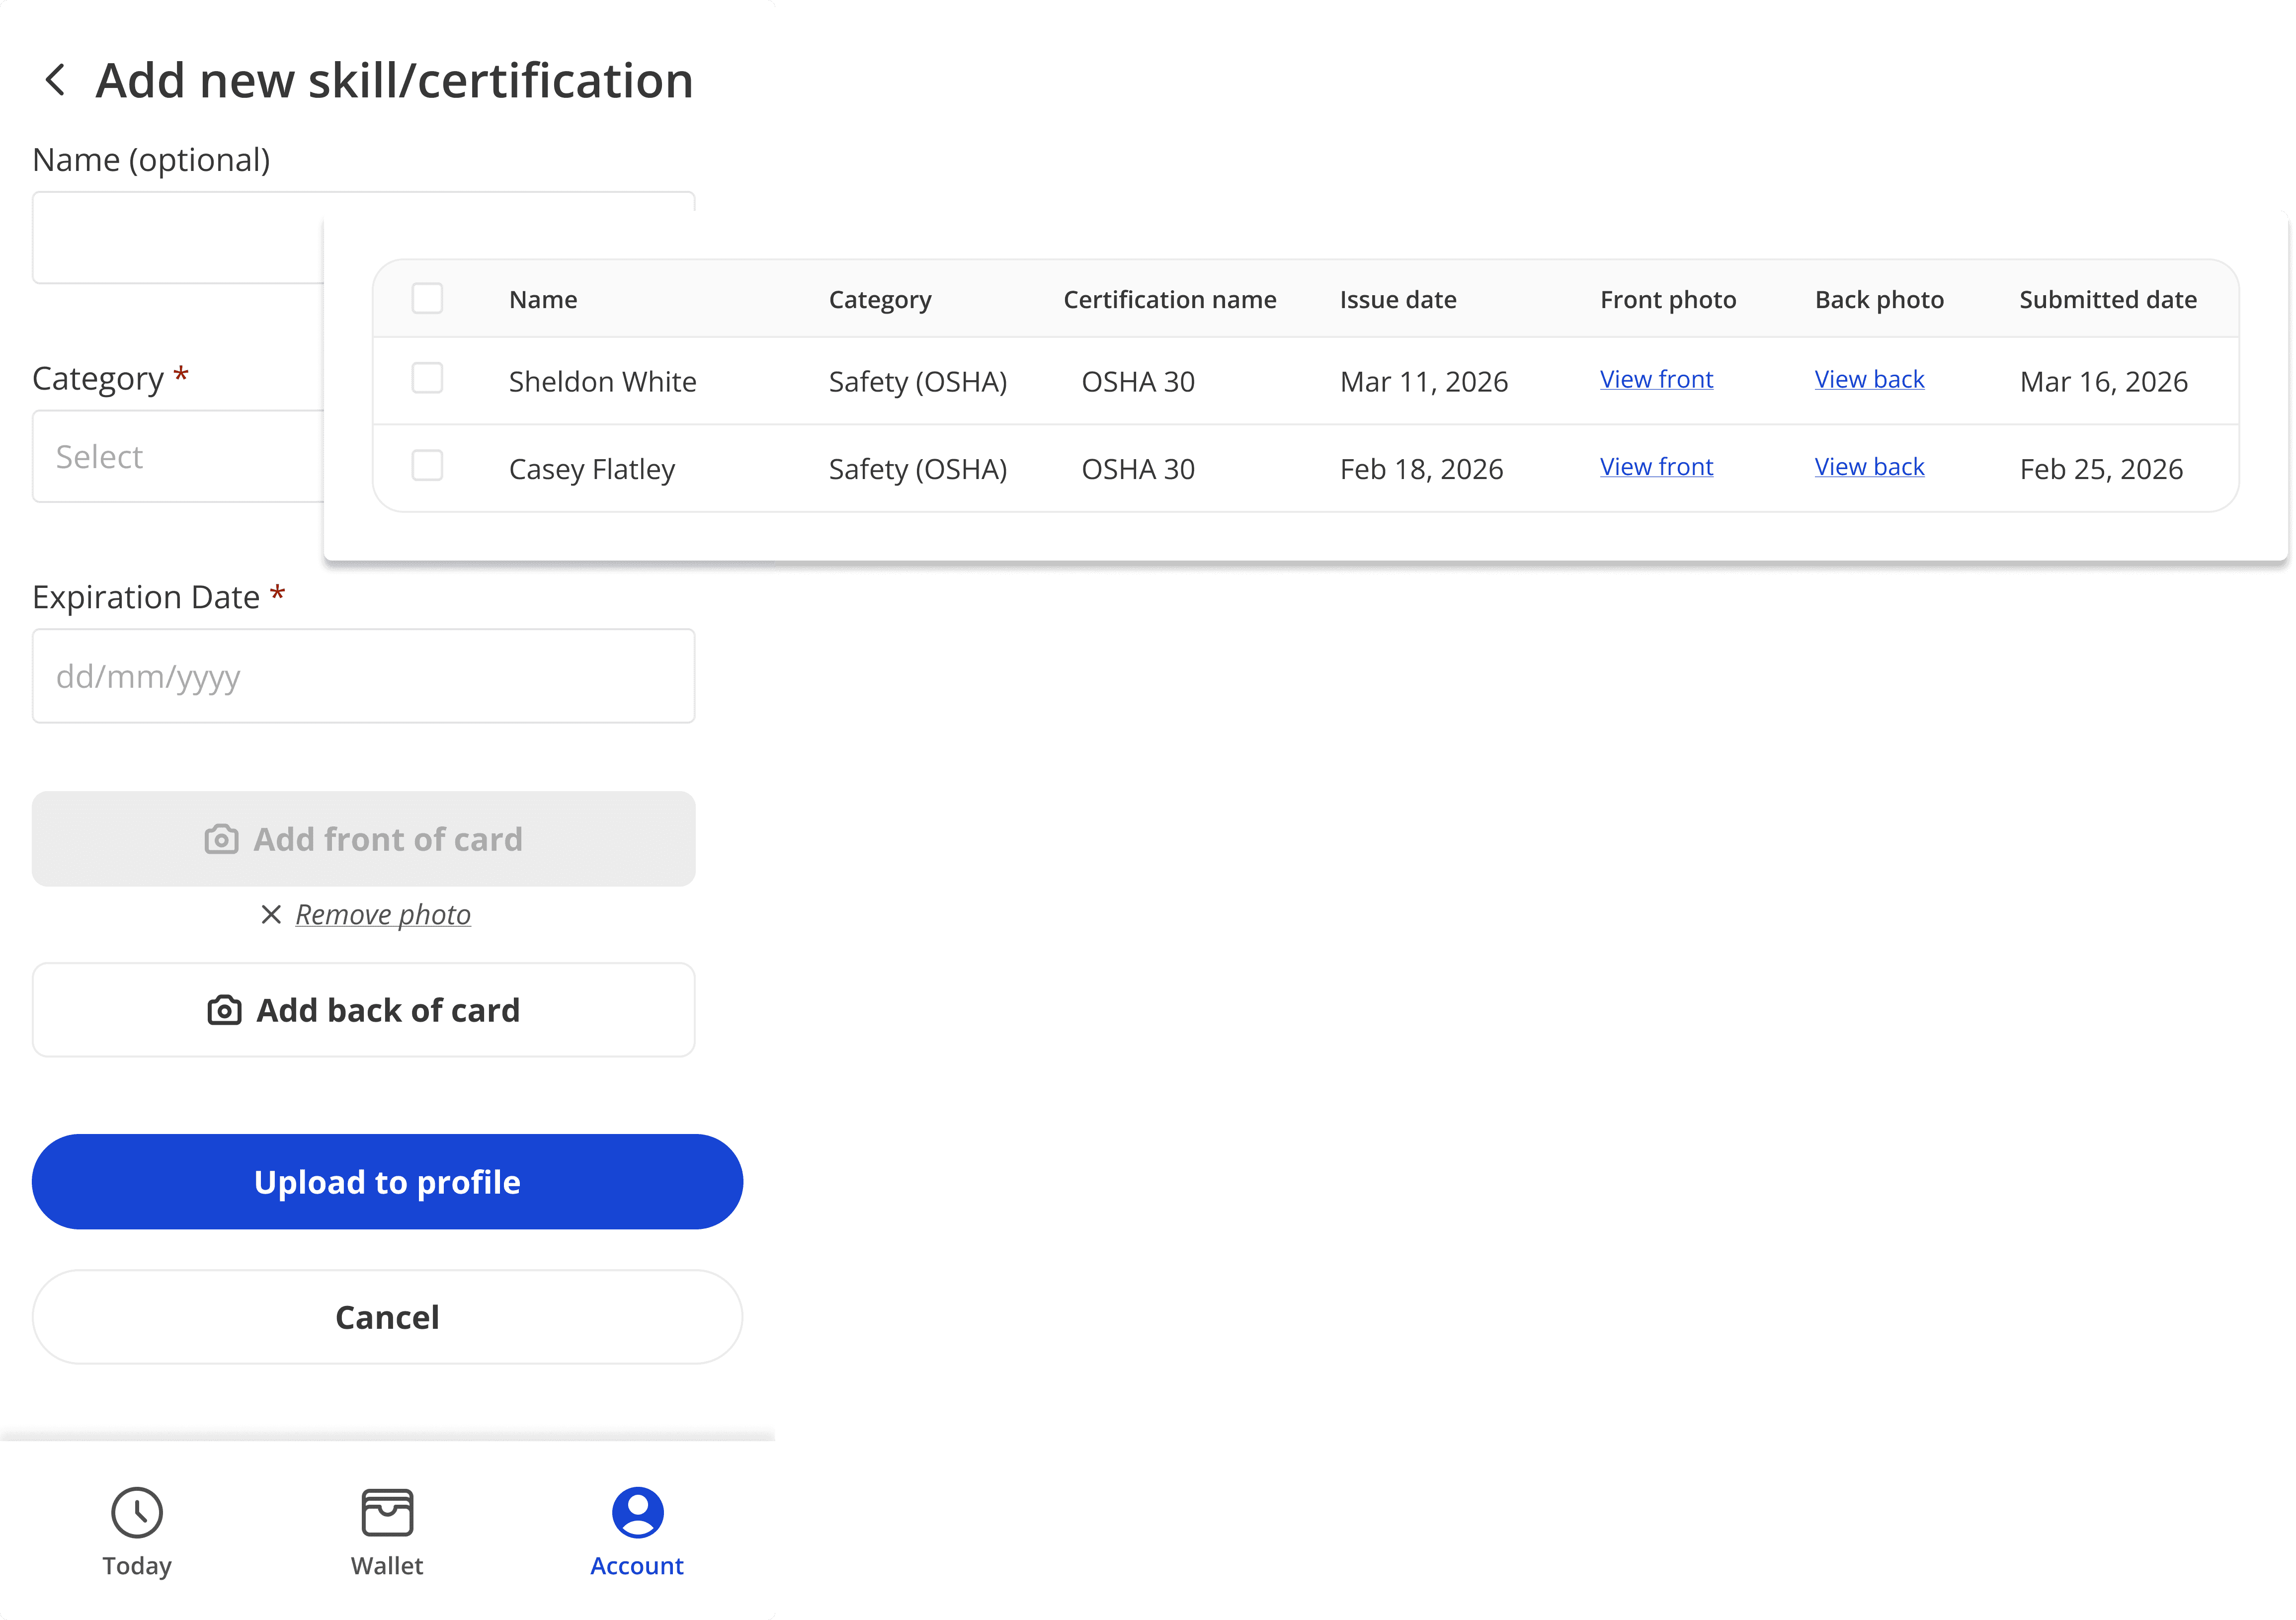Open View back for Casey Flatley
The image size is (2296, 1620).
pos(1869,466)
